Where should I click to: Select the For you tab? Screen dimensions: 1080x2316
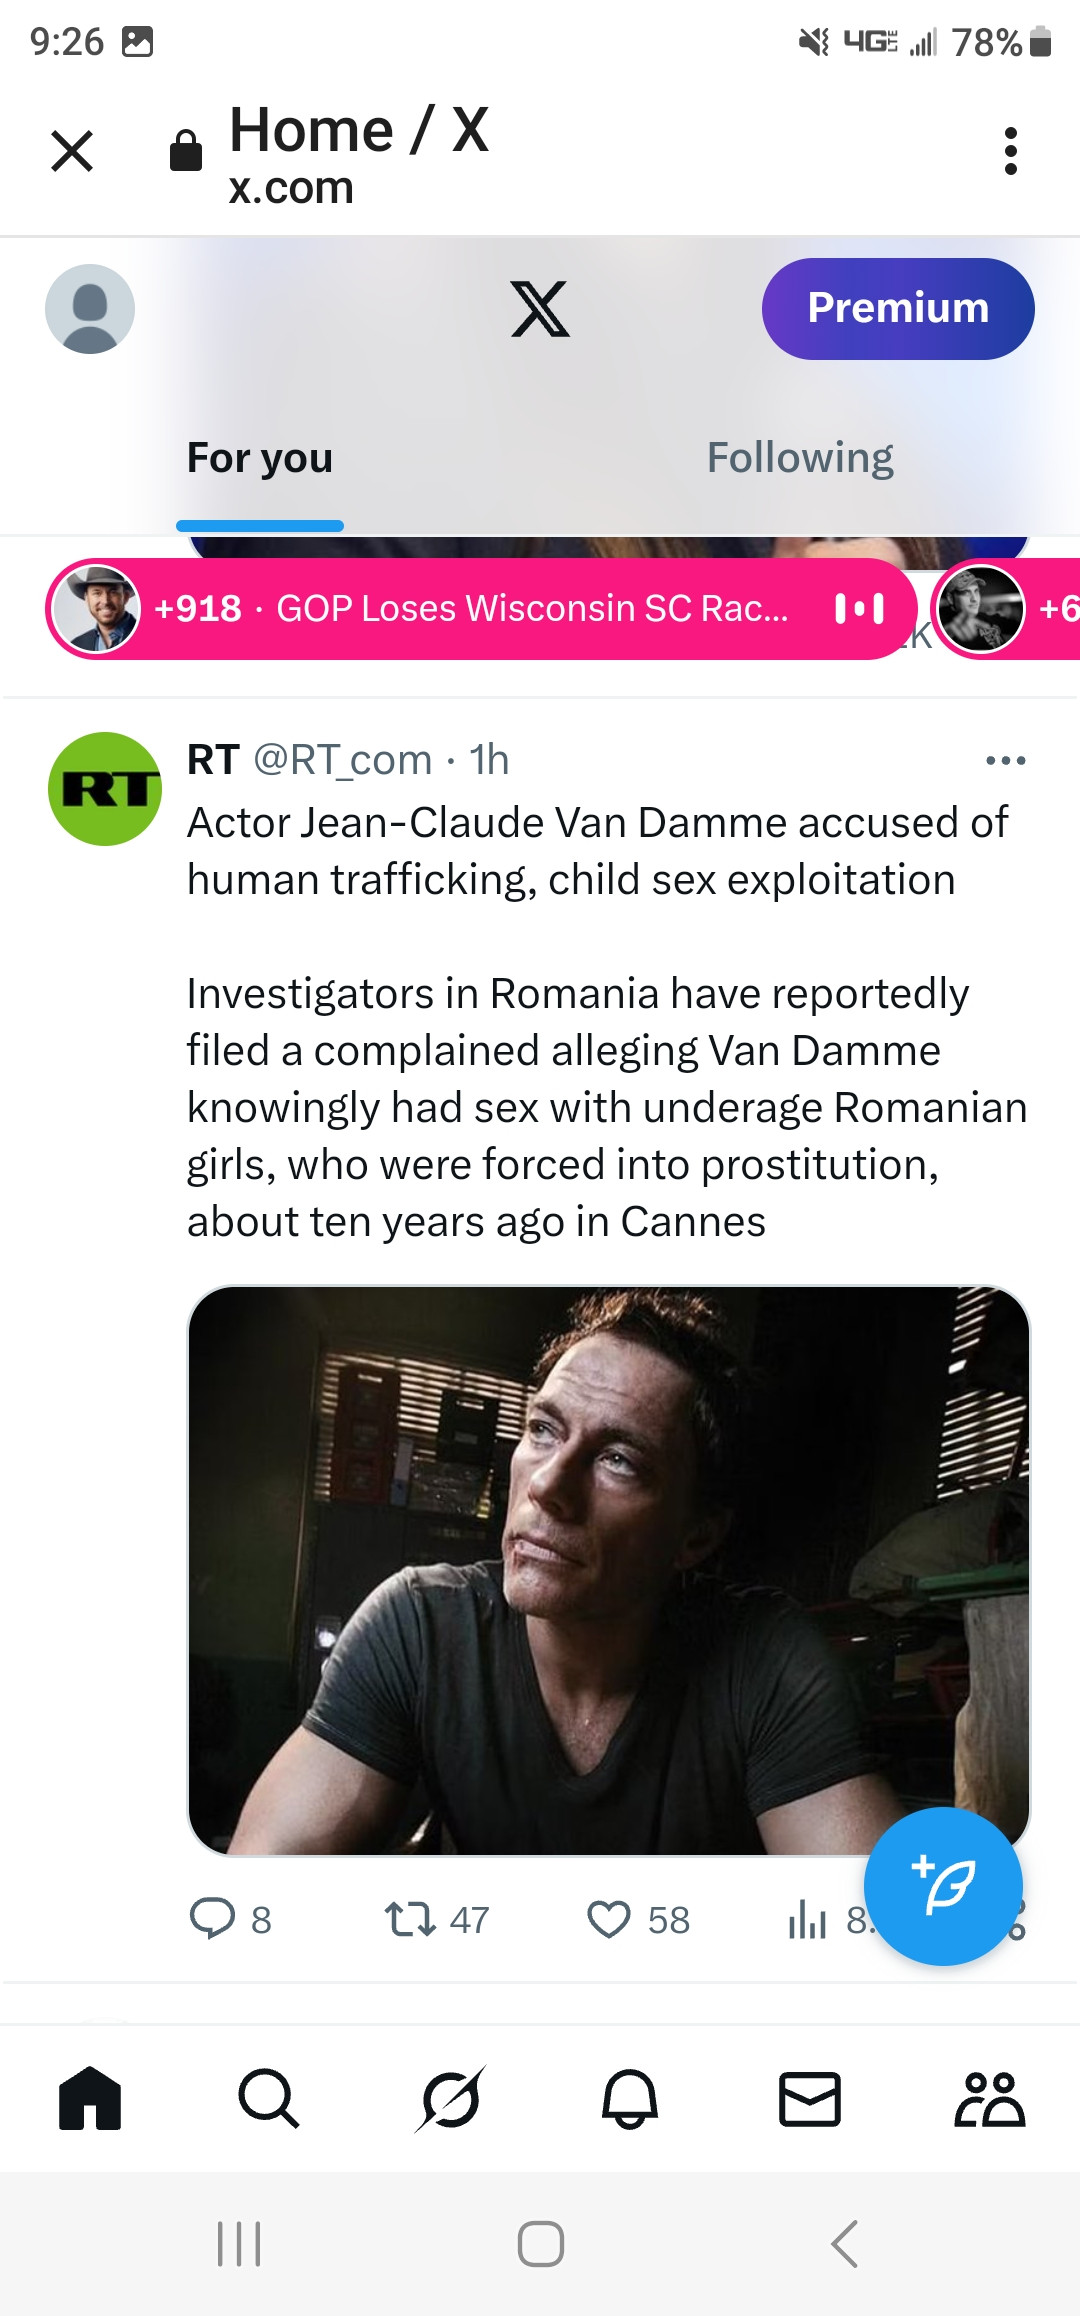pos(260,458)
